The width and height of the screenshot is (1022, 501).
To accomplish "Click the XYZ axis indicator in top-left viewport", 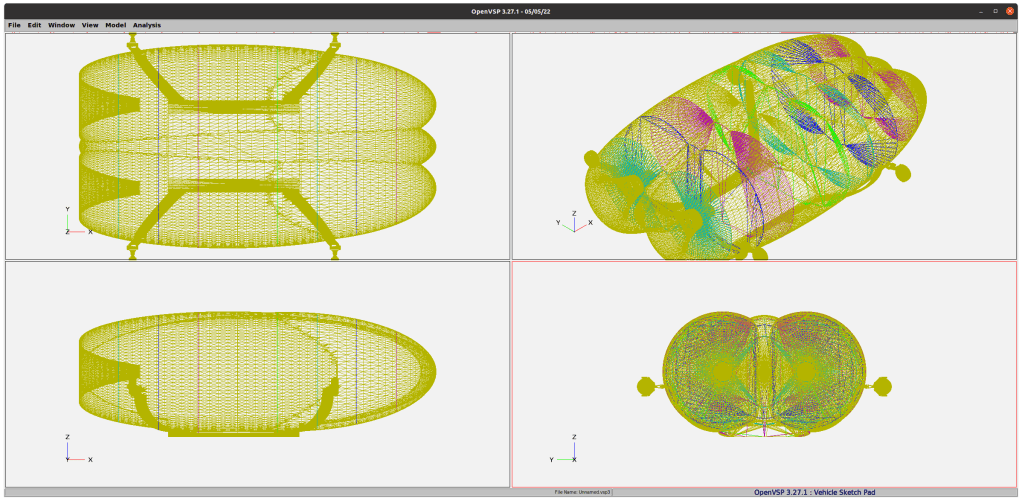I will coord(76,223).
